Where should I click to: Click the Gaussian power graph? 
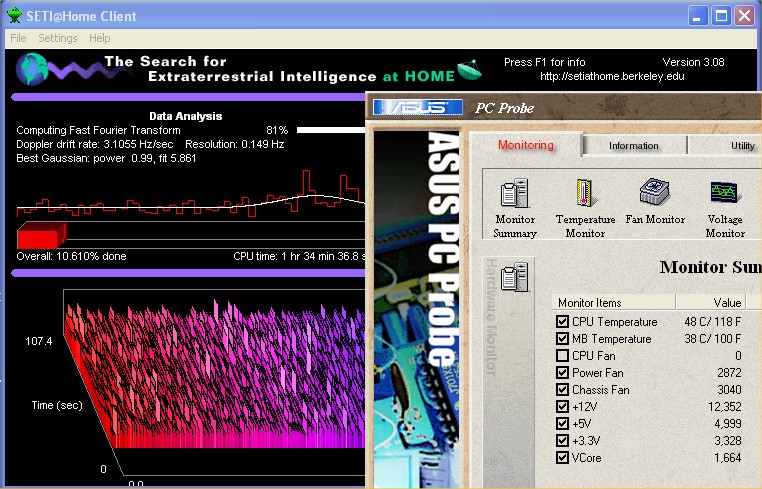pos(190,193)
